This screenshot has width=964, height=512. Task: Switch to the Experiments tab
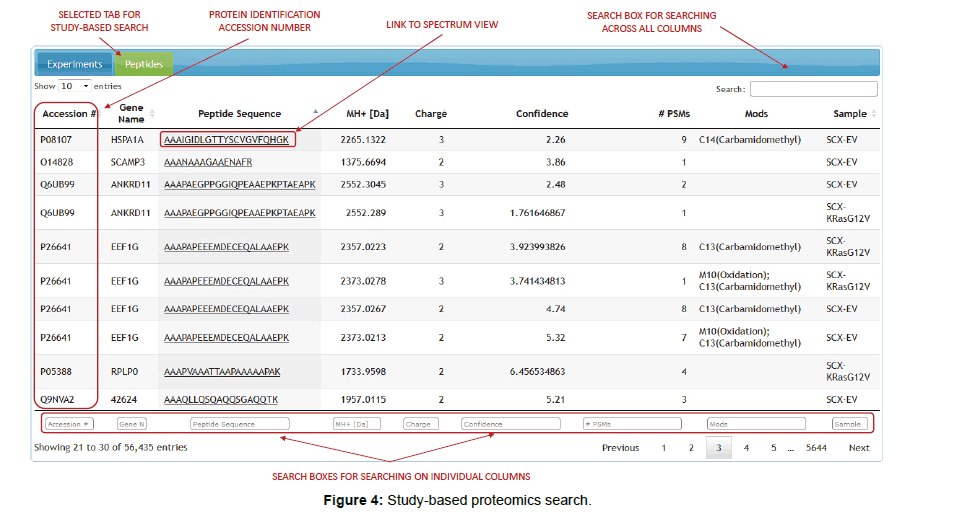74,64
